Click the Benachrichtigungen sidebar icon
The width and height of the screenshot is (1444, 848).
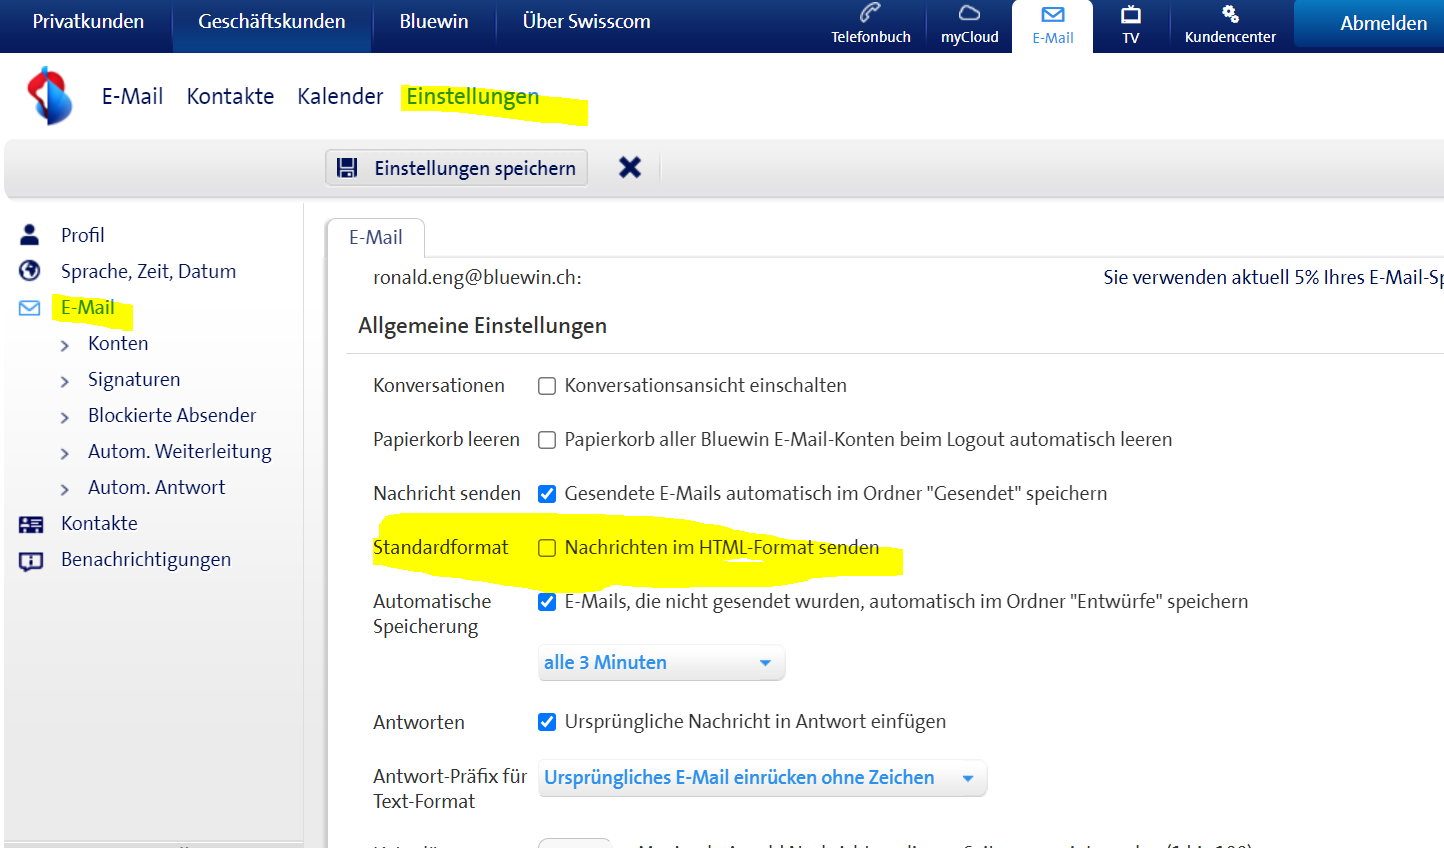coord(31,560)
